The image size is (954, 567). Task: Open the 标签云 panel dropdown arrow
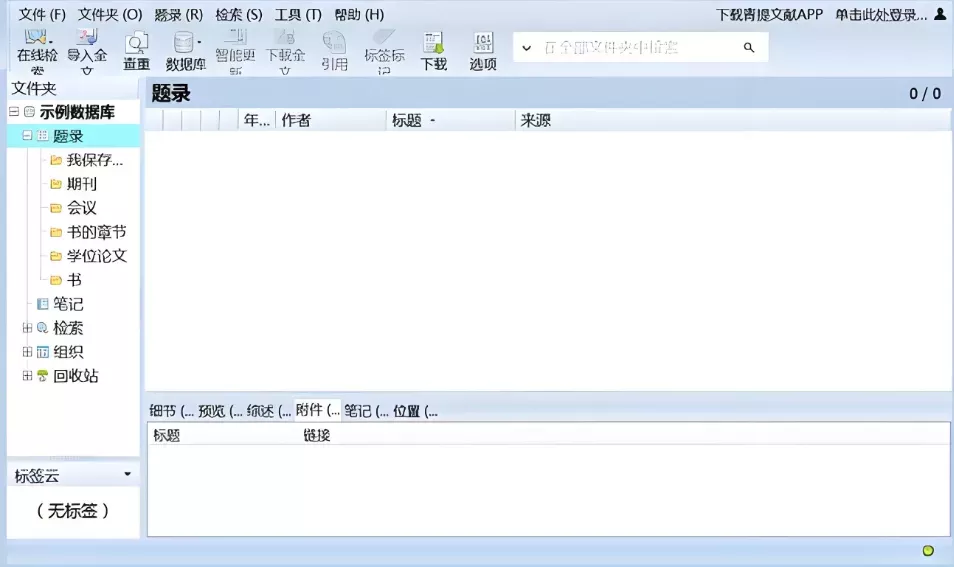tap(127, 475)
